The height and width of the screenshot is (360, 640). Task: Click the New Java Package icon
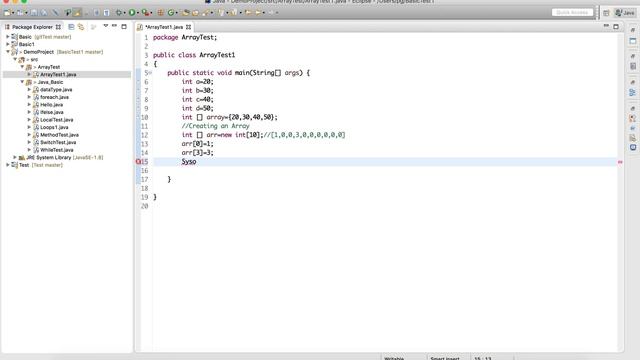pyautogui.click(x=160, y=13)
